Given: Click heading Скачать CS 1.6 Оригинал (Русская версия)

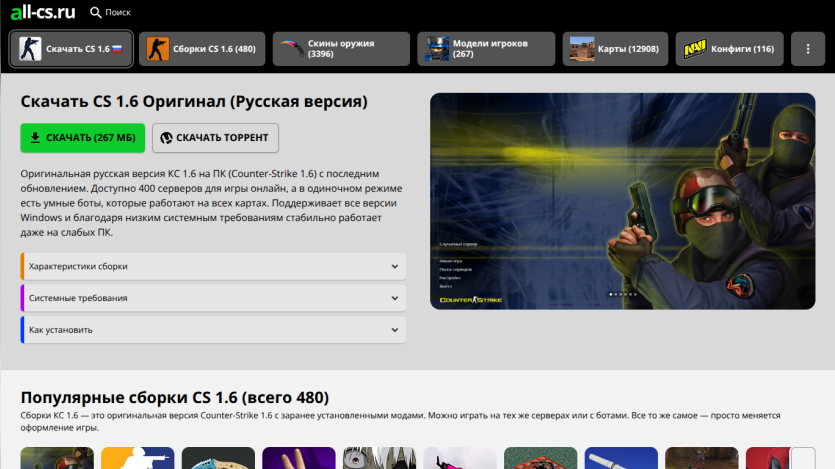Looking at the screenshot, I should tap(194, 101).
